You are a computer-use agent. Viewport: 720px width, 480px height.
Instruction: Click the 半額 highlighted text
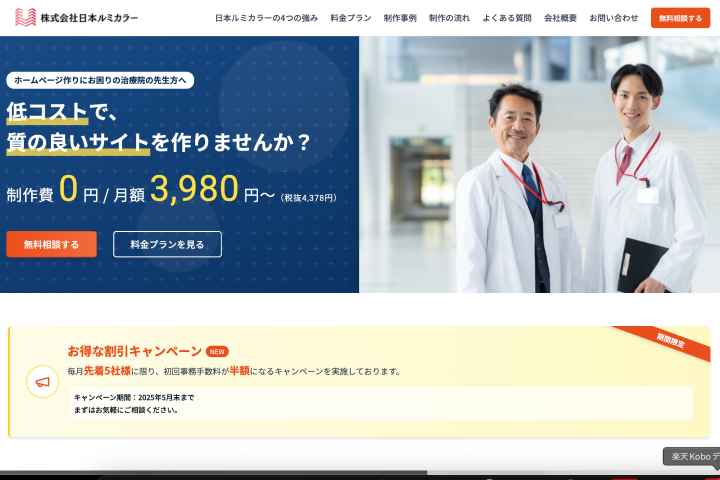tap(239, 371)
